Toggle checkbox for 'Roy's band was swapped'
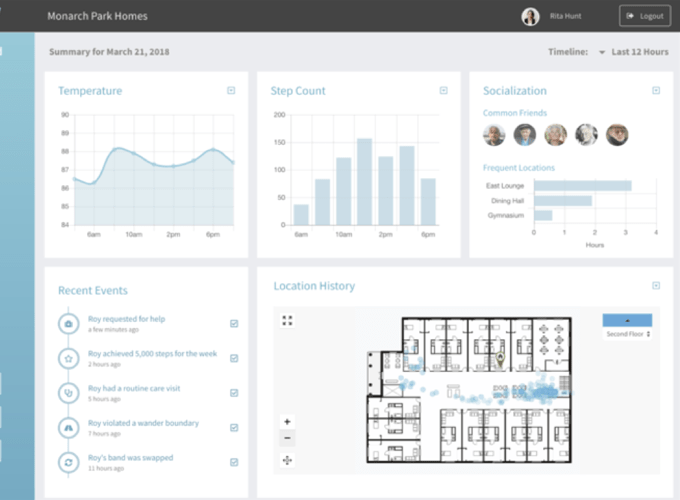This screenshot has width=680, height=500. [234, 462]
